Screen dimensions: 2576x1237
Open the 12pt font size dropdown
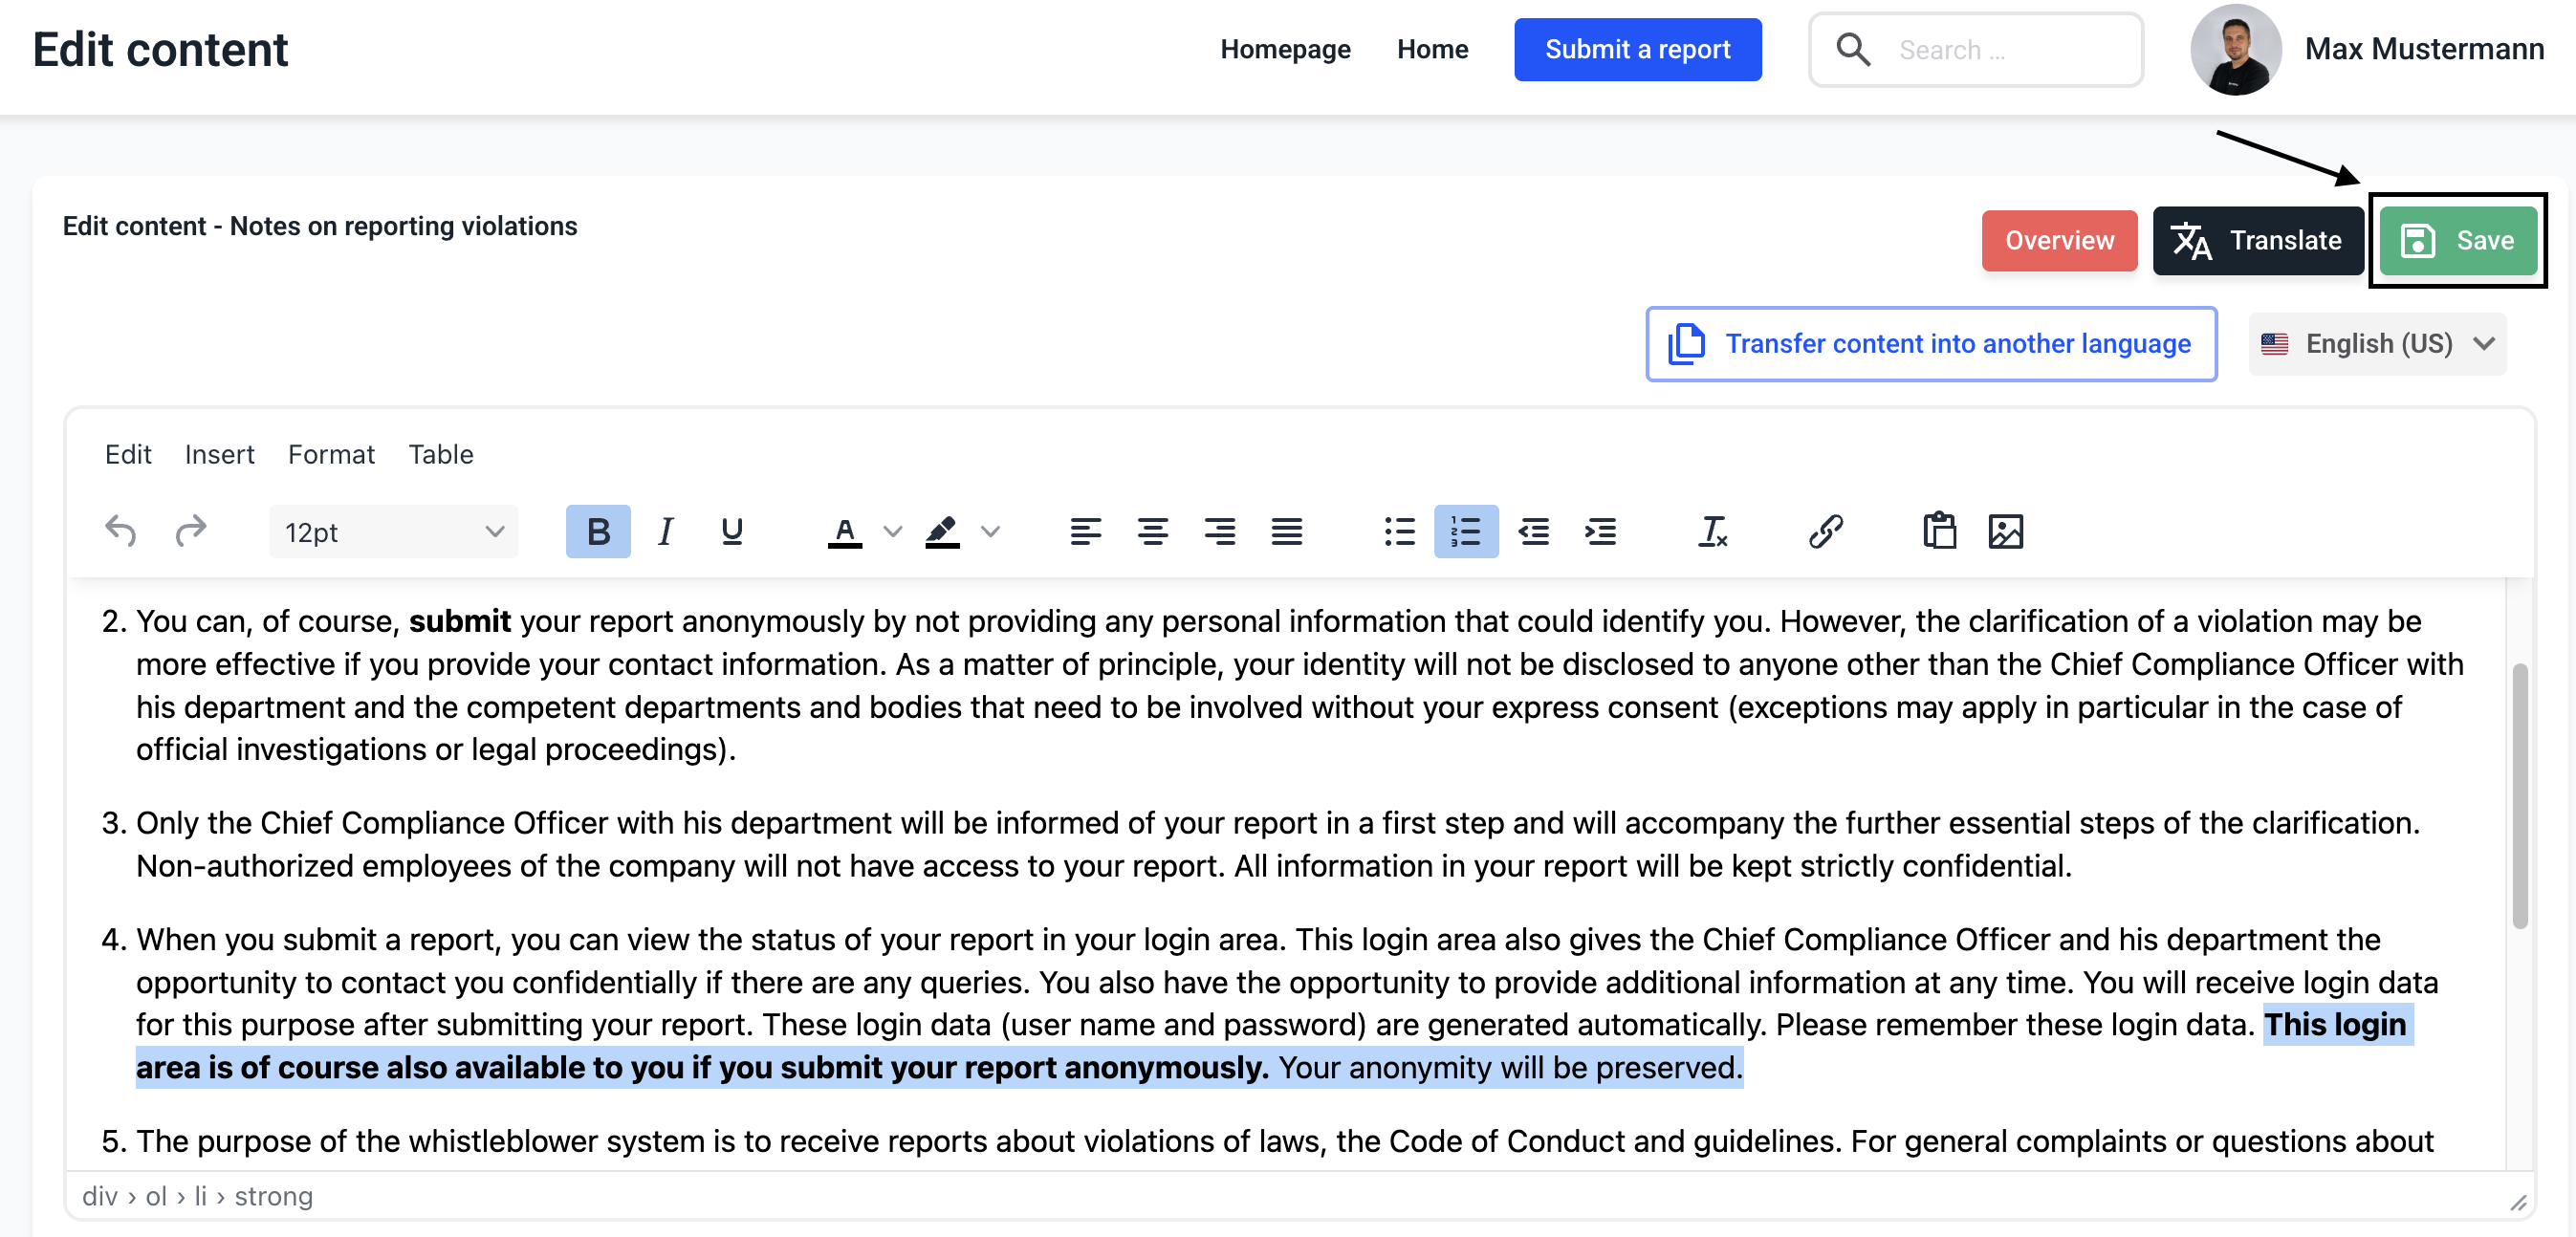click(393, 532)
